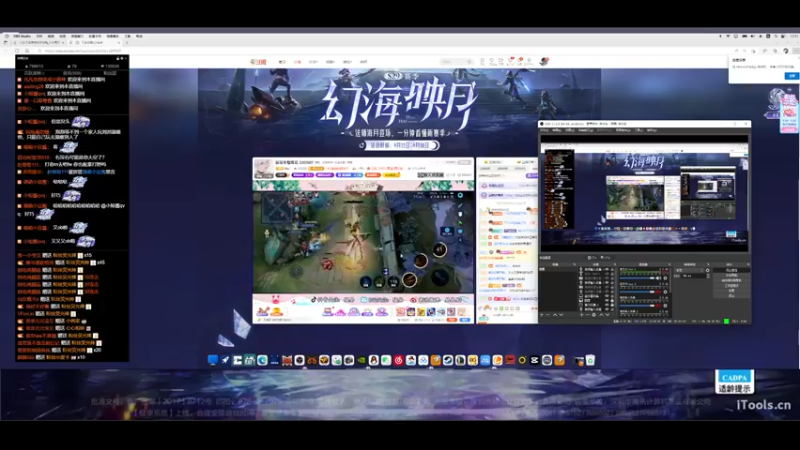Click second OBS mixer channel volume slider
Image resolution: width=800 pixels, height=450 pixels.
(x=637, y=292)
